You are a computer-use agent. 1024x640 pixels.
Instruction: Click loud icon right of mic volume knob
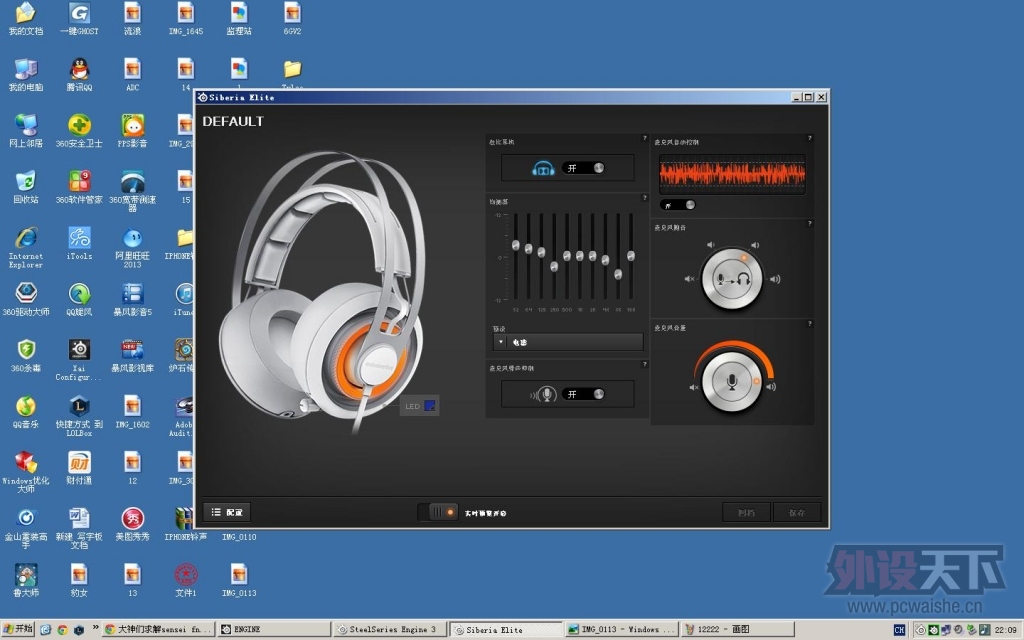[x=771, y=387]
